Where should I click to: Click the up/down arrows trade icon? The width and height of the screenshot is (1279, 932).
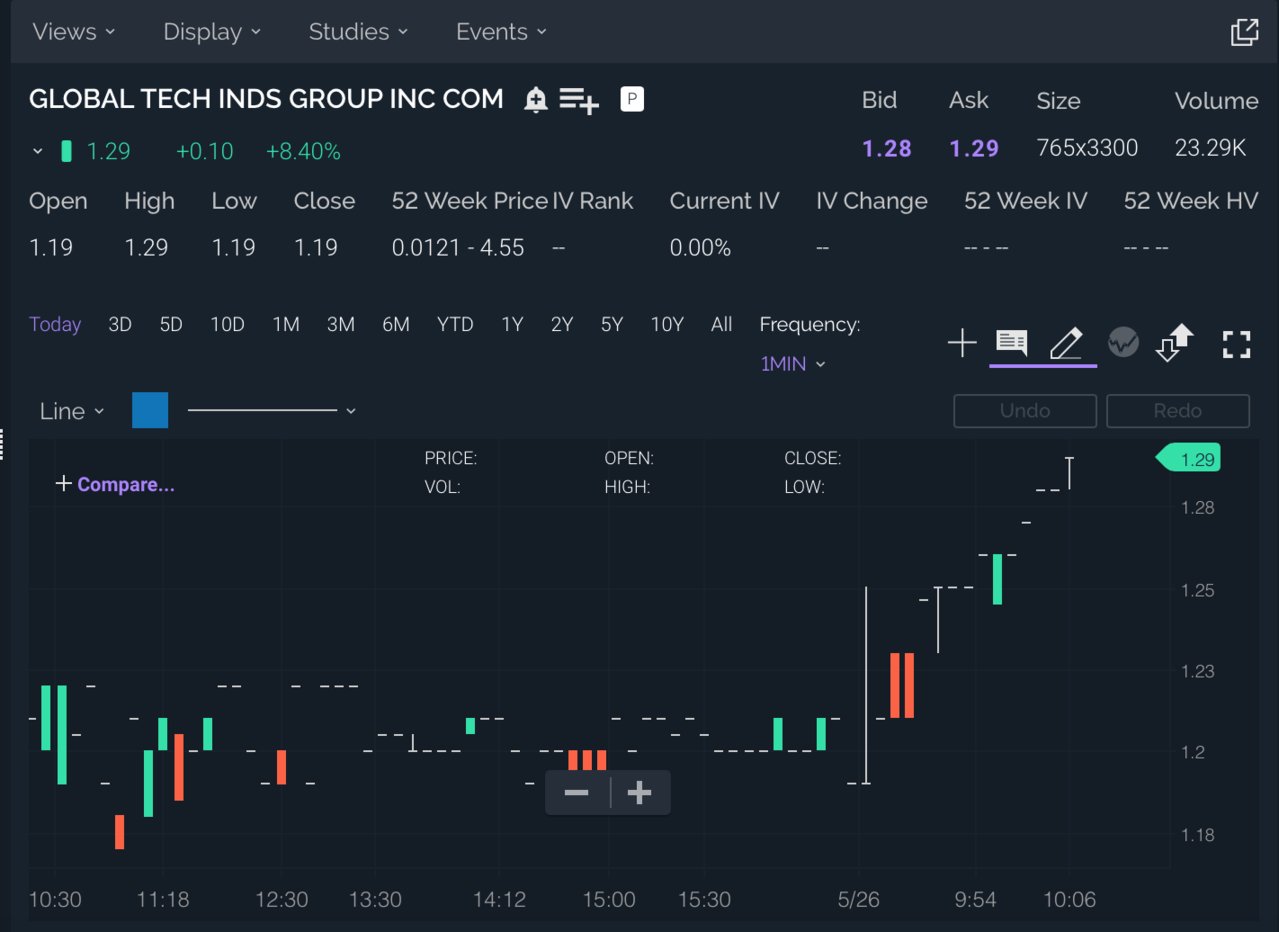[1175, 343]
